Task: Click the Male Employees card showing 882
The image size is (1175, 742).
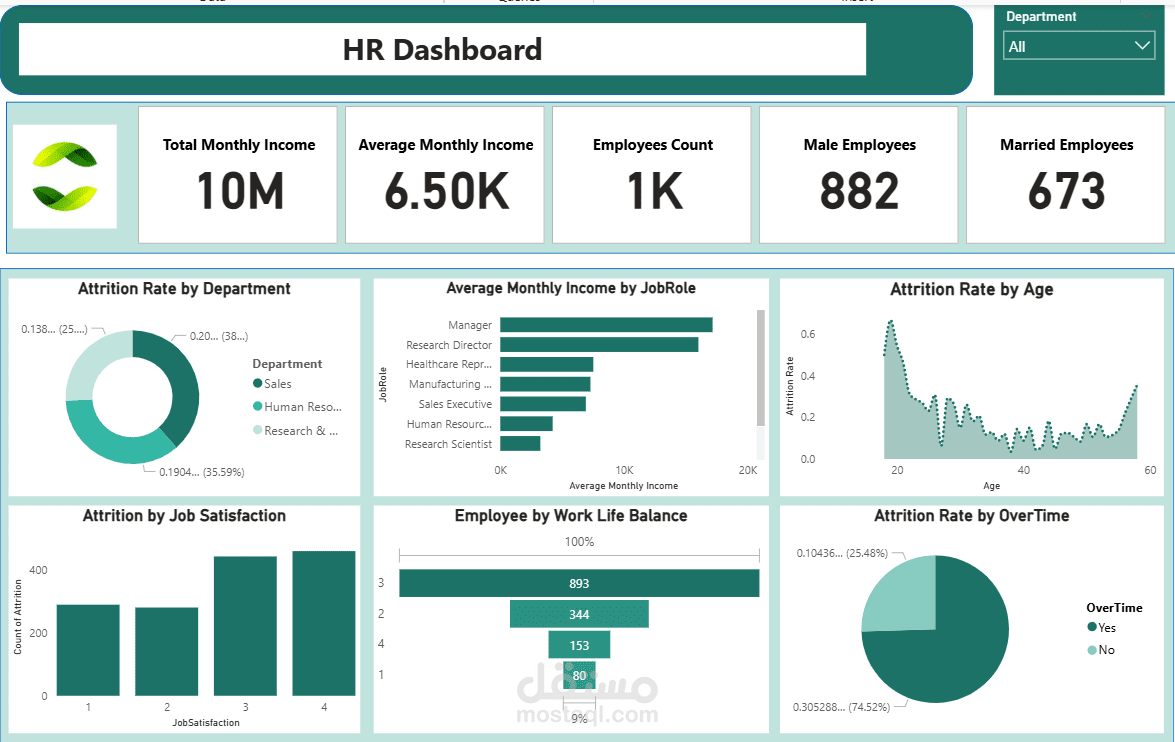Action: tap(858, 175)
